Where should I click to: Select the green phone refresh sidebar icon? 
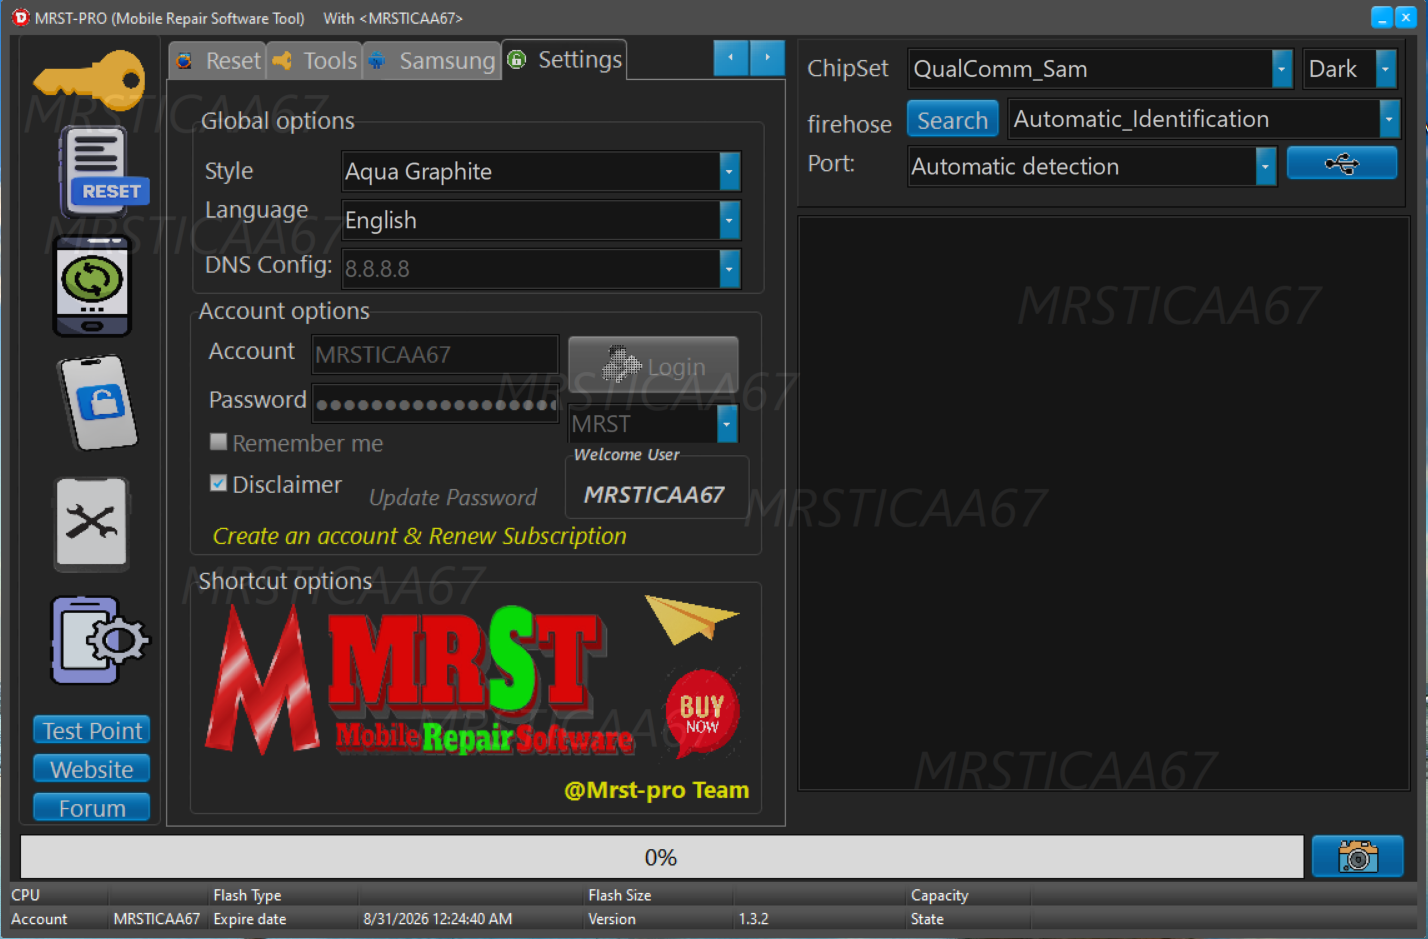[92, 286]
